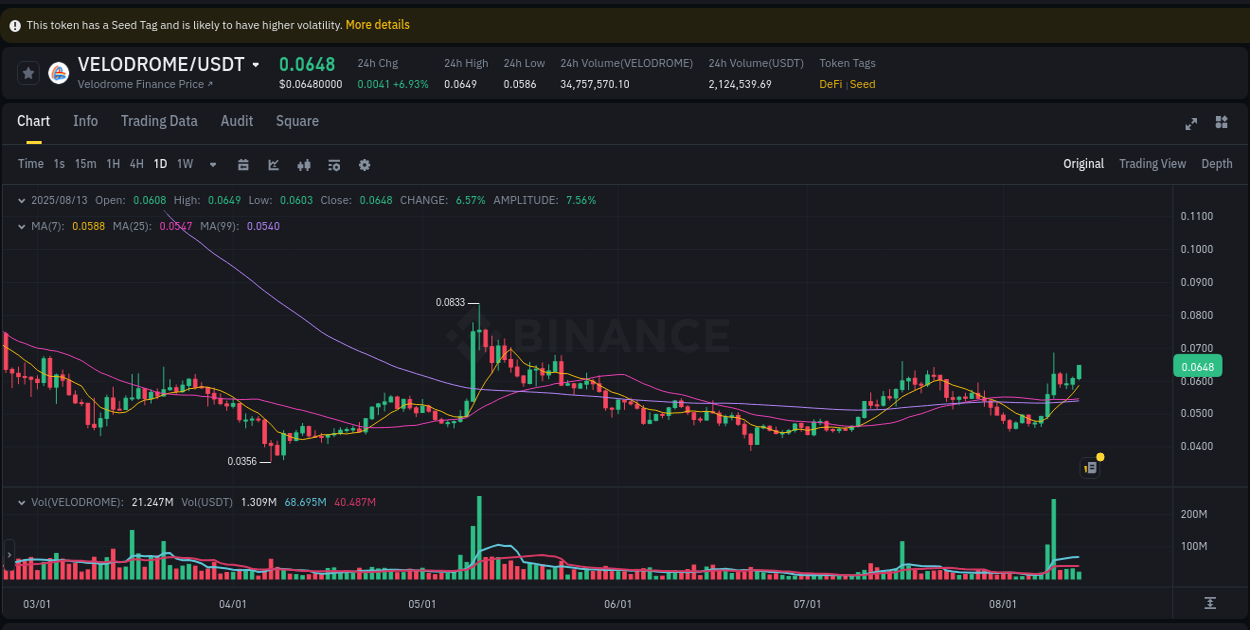This screenshot has height=630, width=1250.
Task: Click the More details link
Action: coord(377,24)
